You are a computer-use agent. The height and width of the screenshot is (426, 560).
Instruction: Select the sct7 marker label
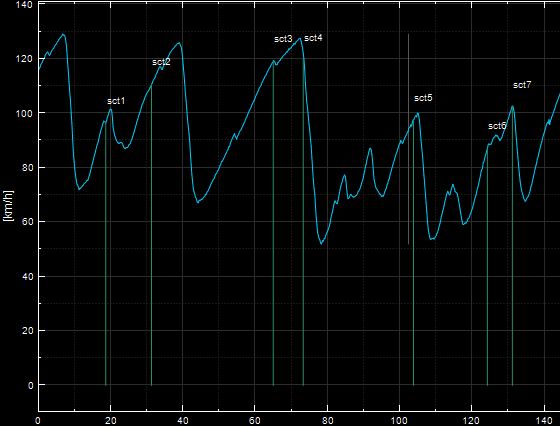click(522, 85)
